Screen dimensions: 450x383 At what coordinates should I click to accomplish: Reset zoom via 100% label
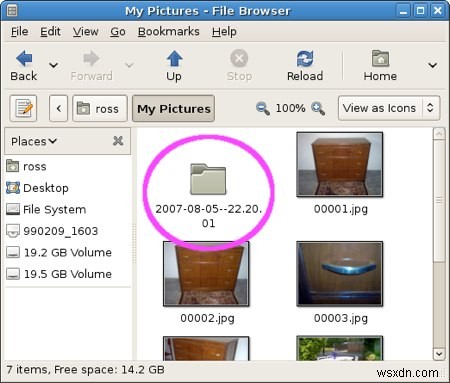point(290,108)
